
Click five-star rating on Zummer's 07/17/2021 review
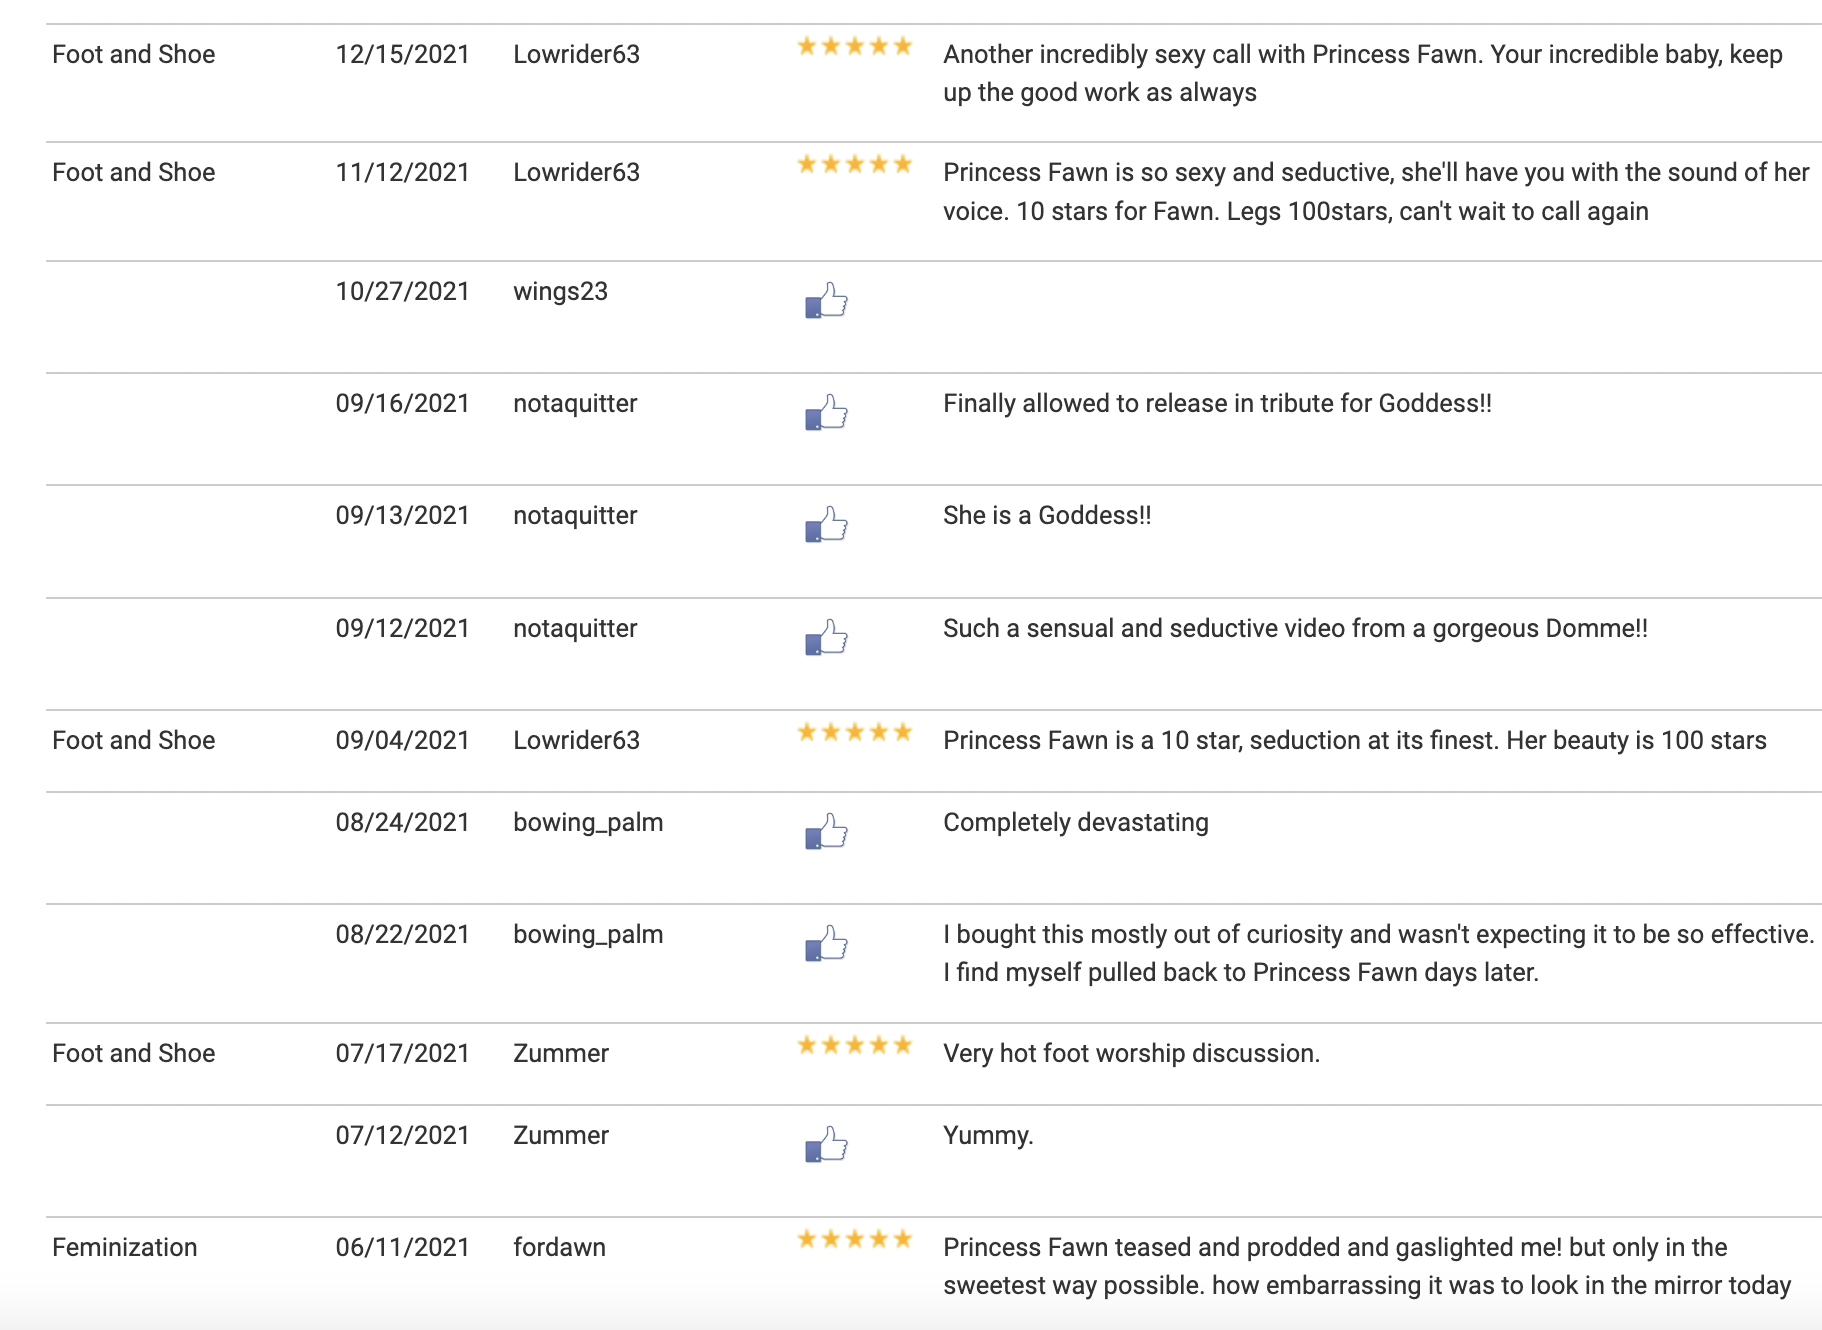tap(855, 1045)
